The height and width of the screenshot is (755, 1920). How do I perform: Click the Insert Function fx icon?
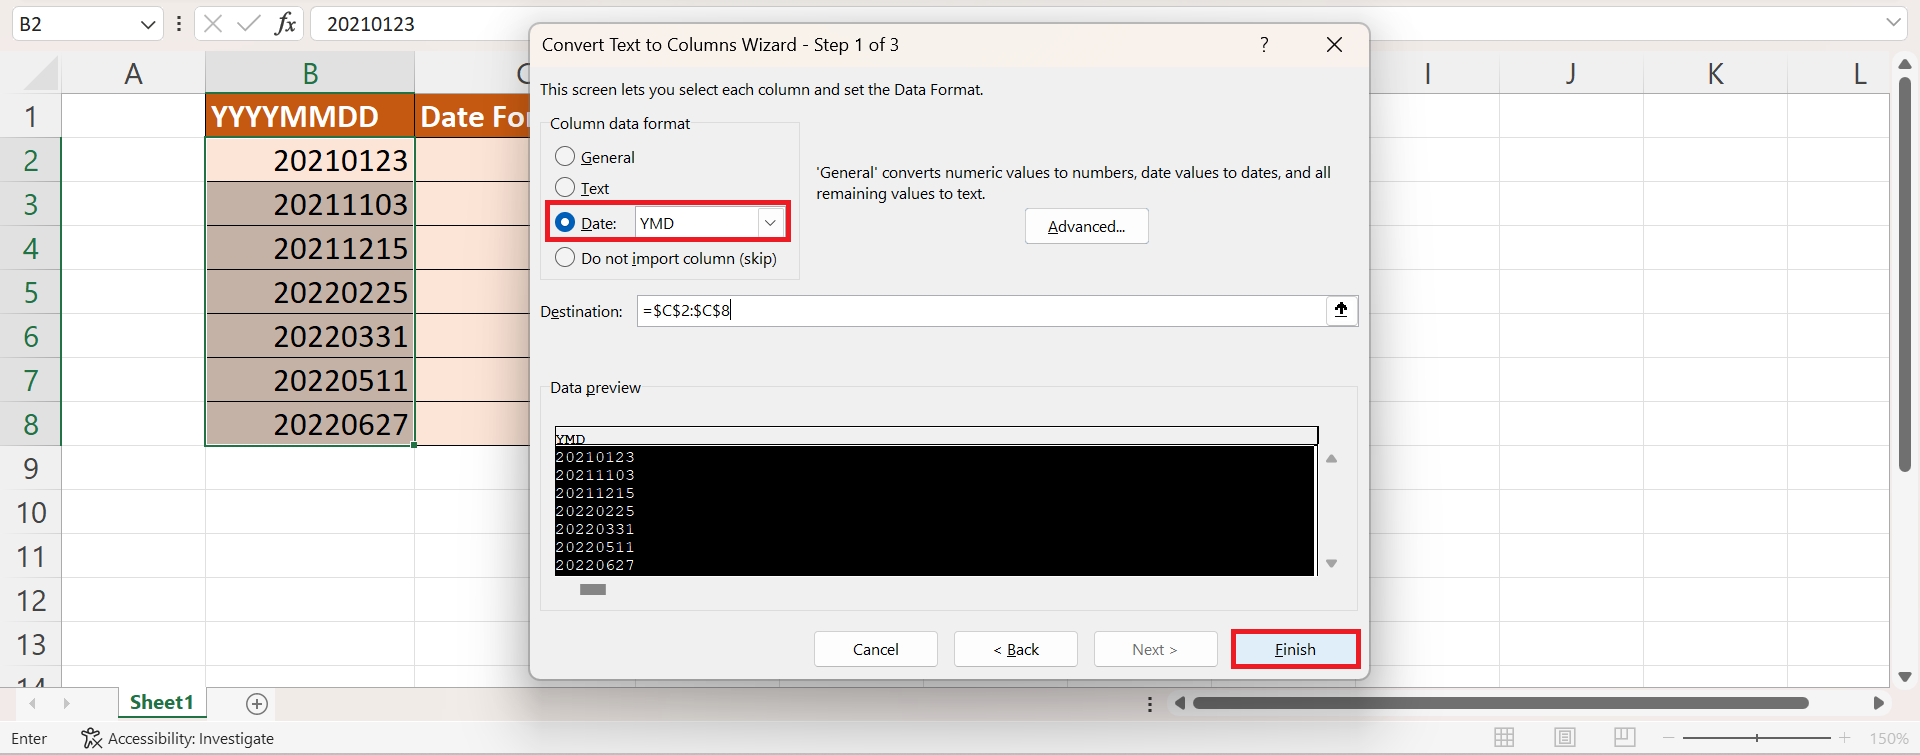(x=285, y=24)
